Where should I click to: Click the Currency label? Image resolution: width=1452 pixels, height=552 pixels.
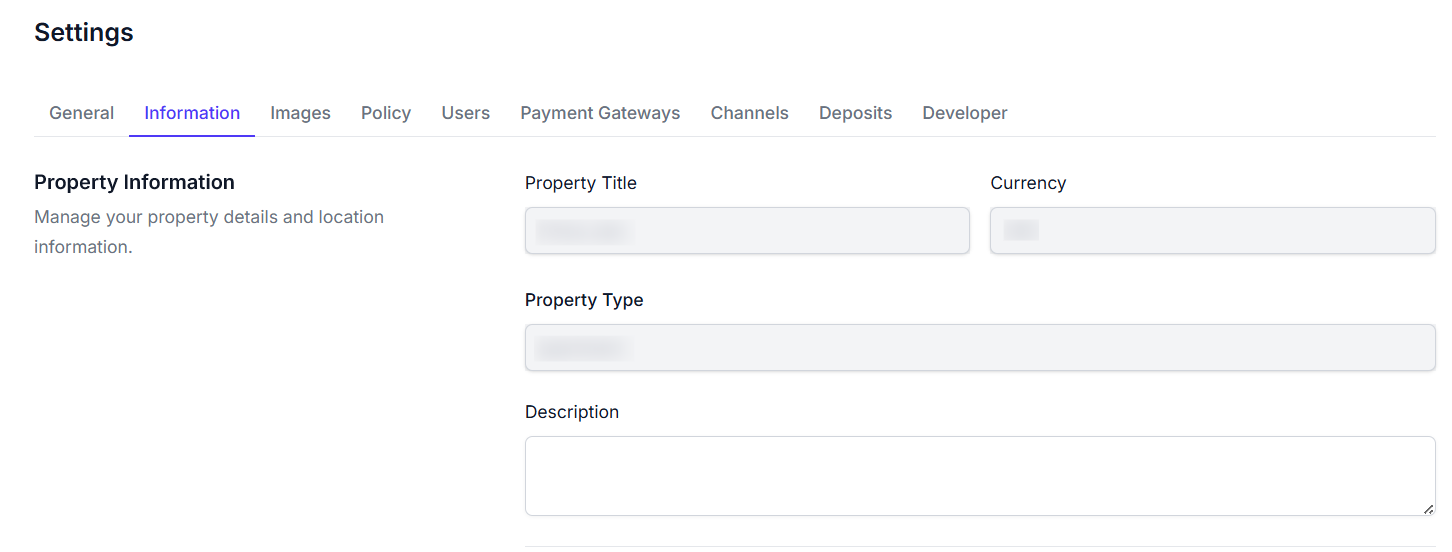click(x=1027, y=183)
